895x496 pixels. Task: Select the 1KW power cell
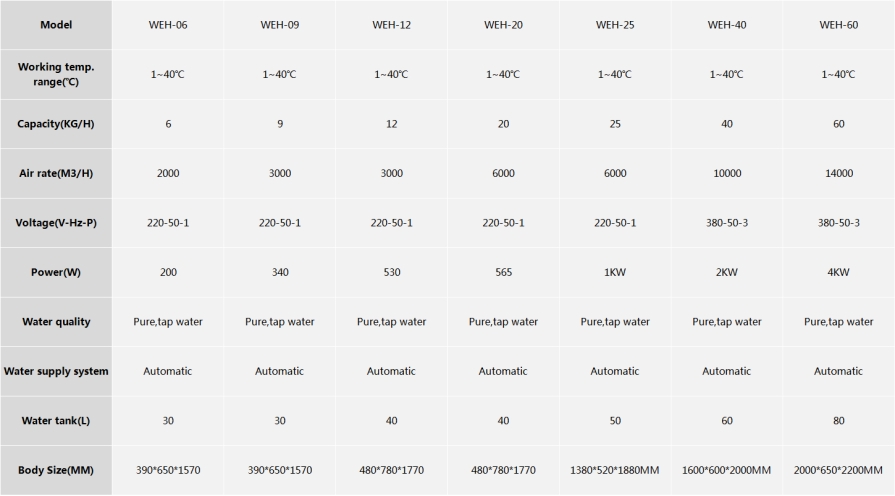tap(615, 272)
